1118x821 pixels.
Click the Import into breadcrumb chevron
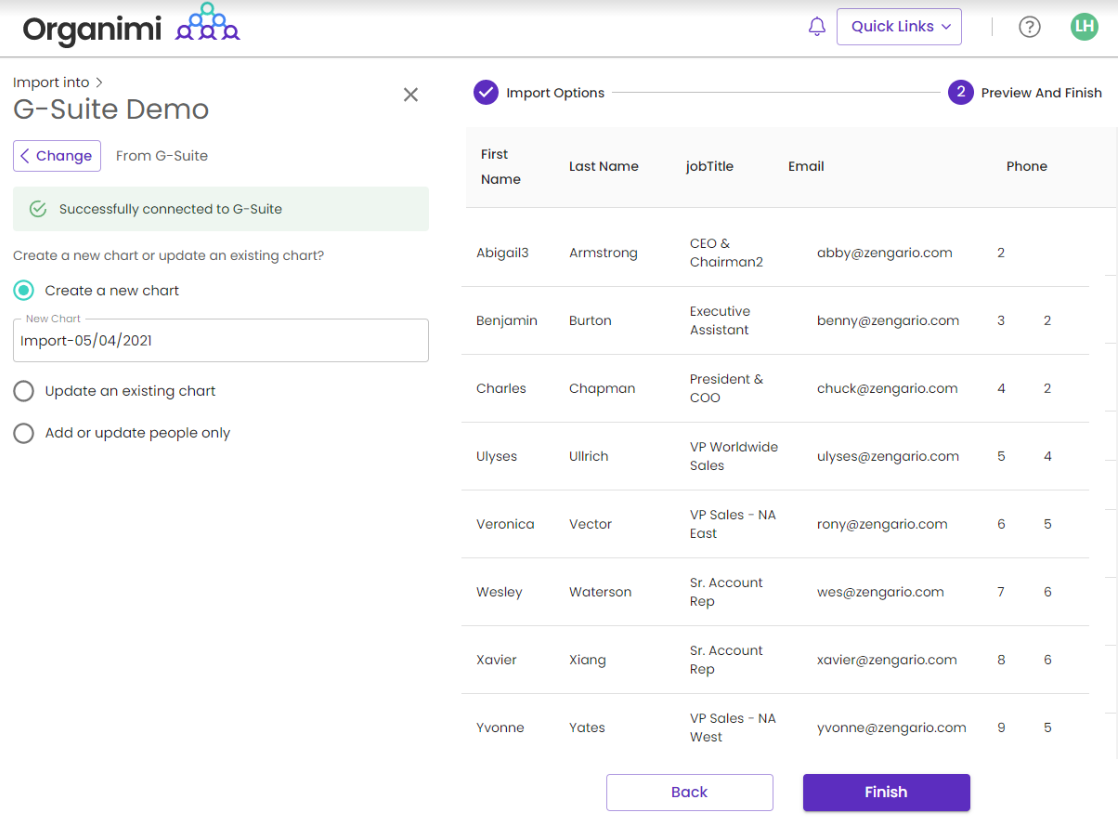[x=99, y=83]
